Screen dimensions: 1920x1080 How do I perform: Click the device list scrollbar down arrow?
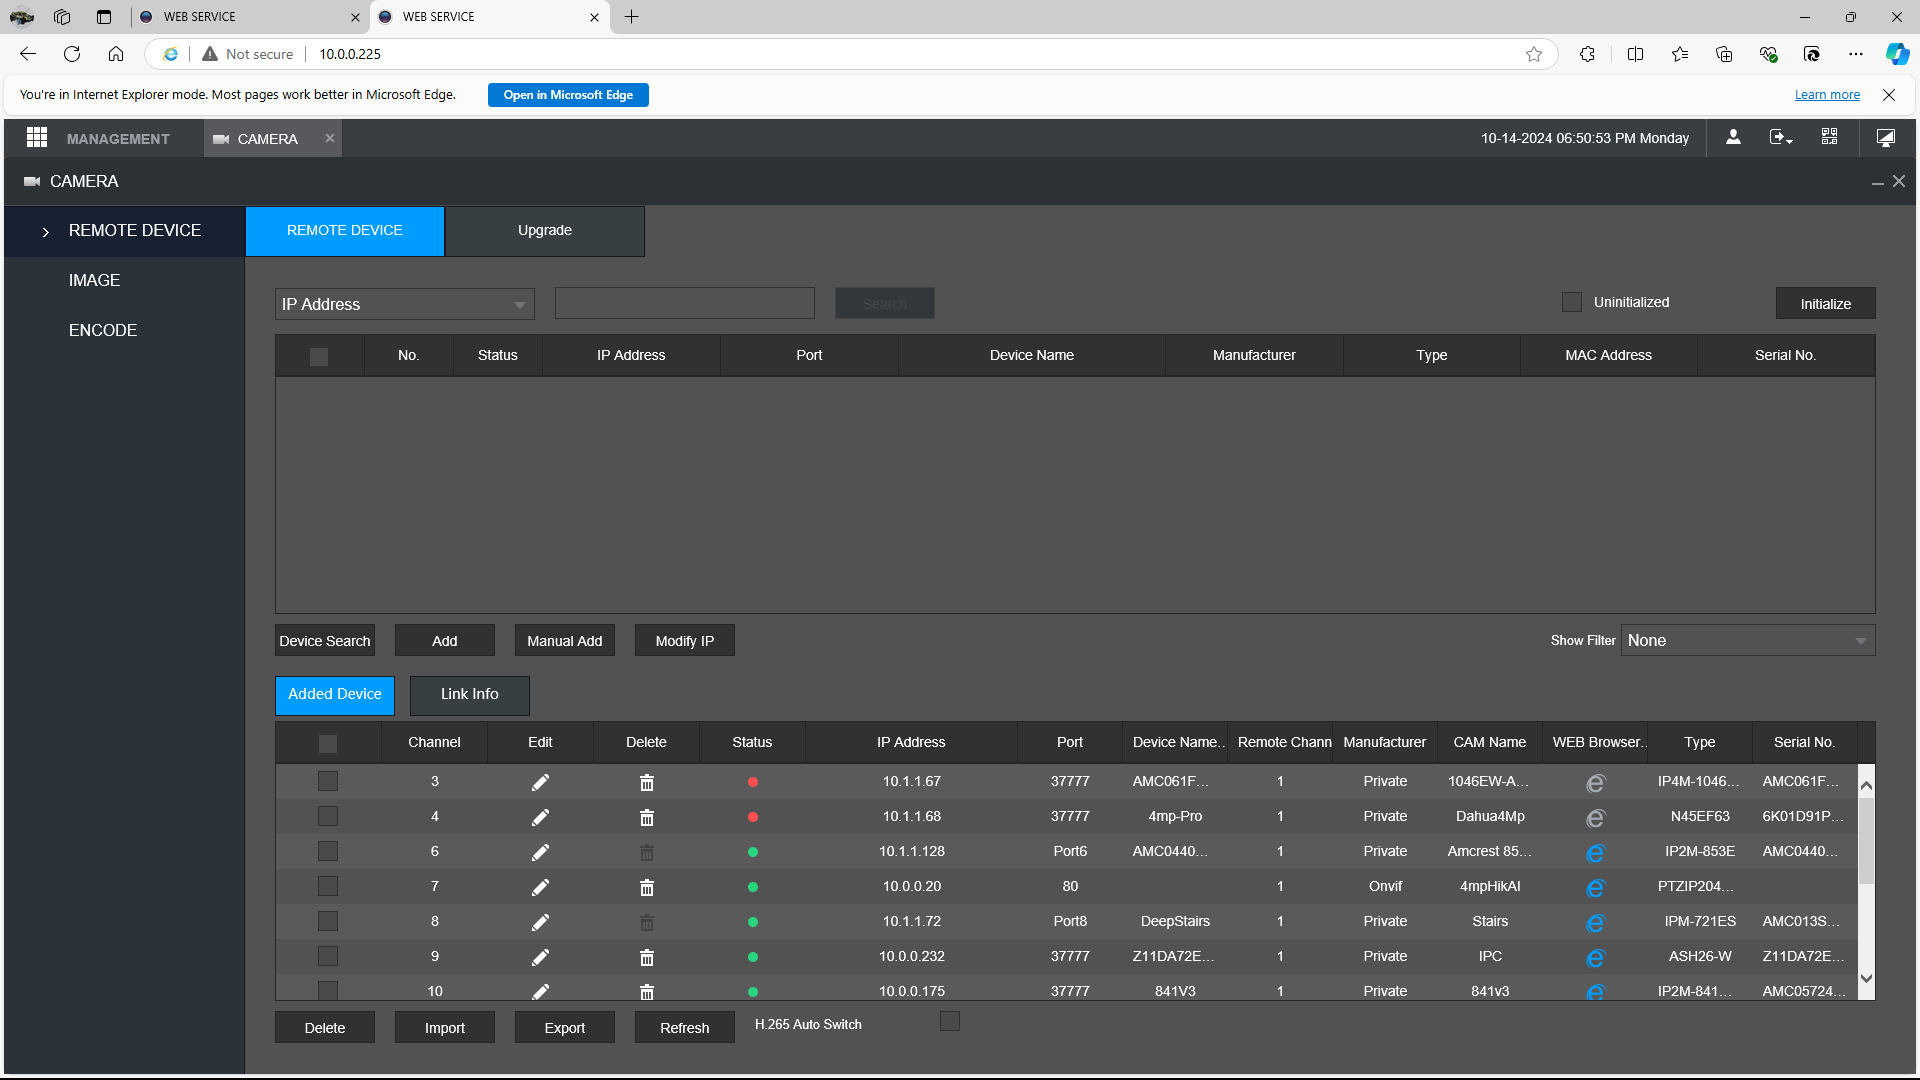coord(1866,979)
